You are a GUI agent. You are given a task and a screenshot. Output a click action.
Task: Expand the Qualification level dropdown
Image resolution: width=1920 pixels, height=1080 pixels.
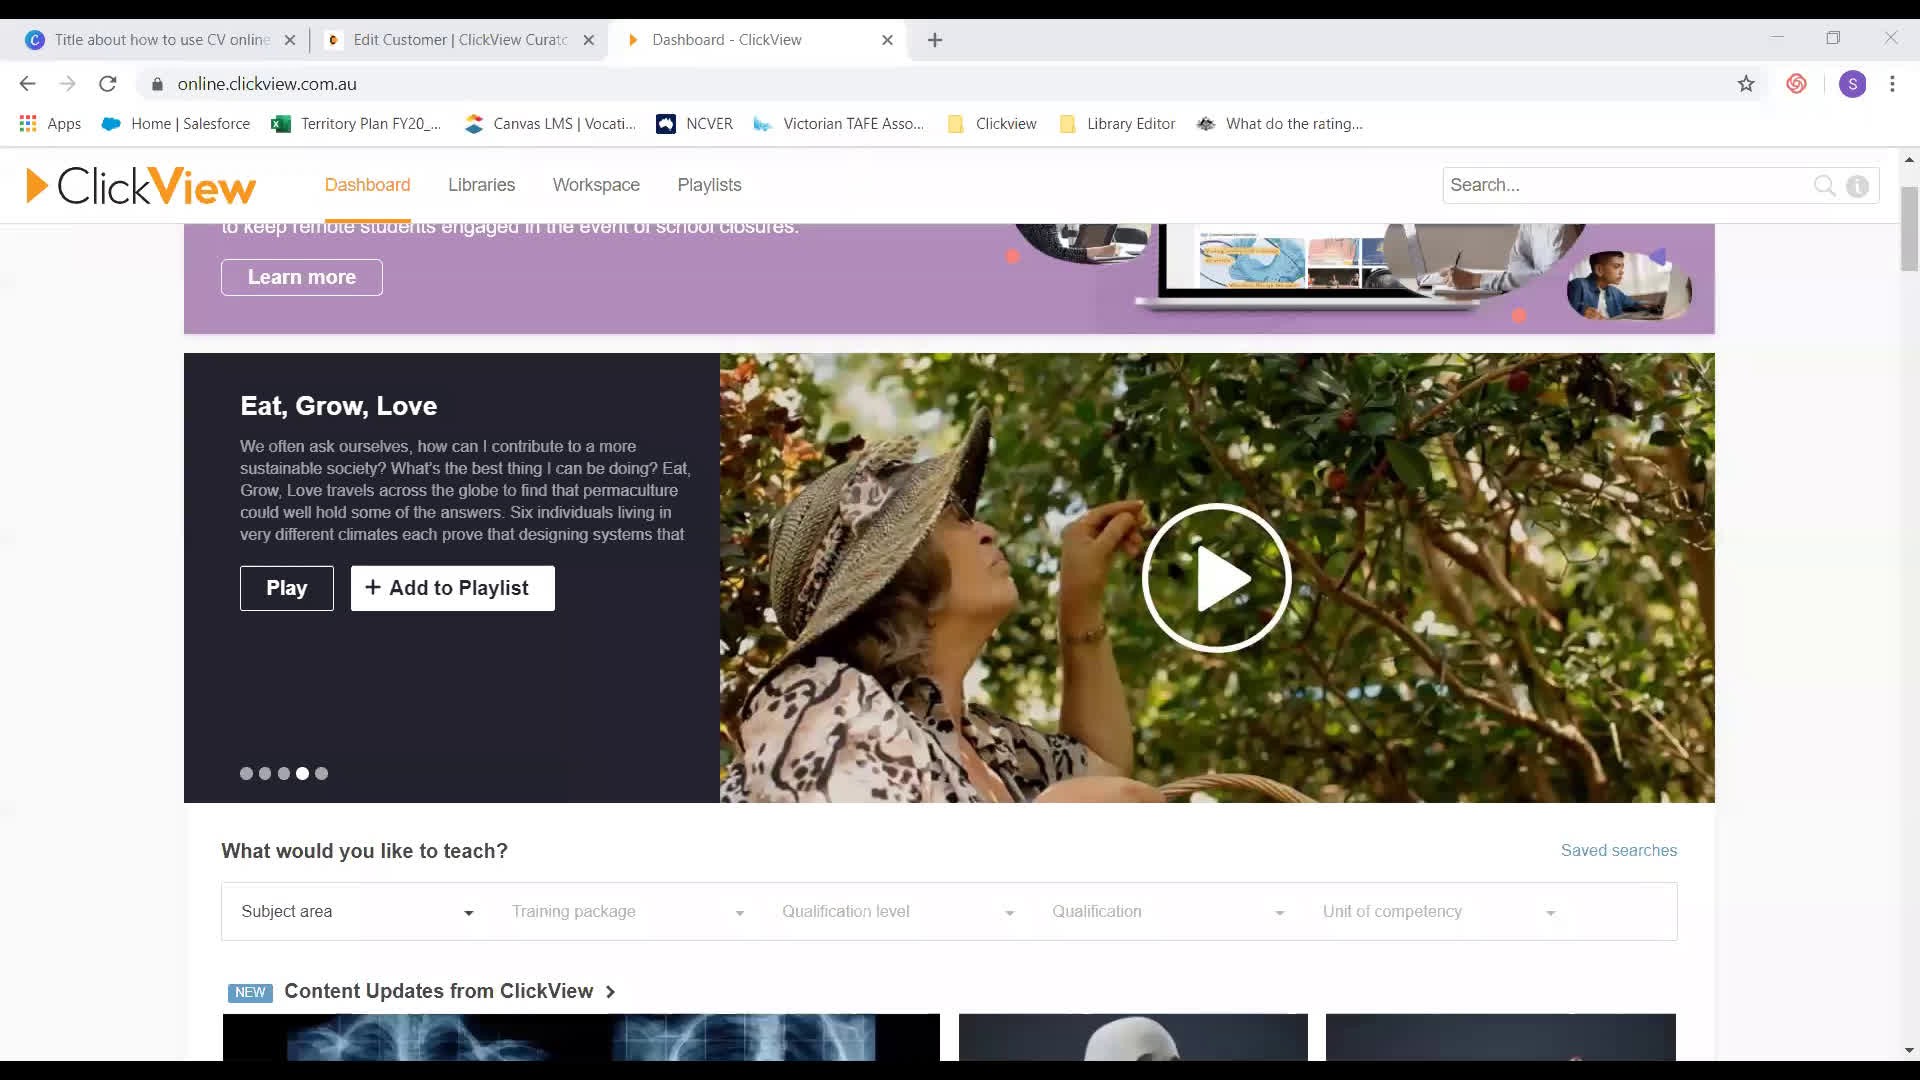897,912
